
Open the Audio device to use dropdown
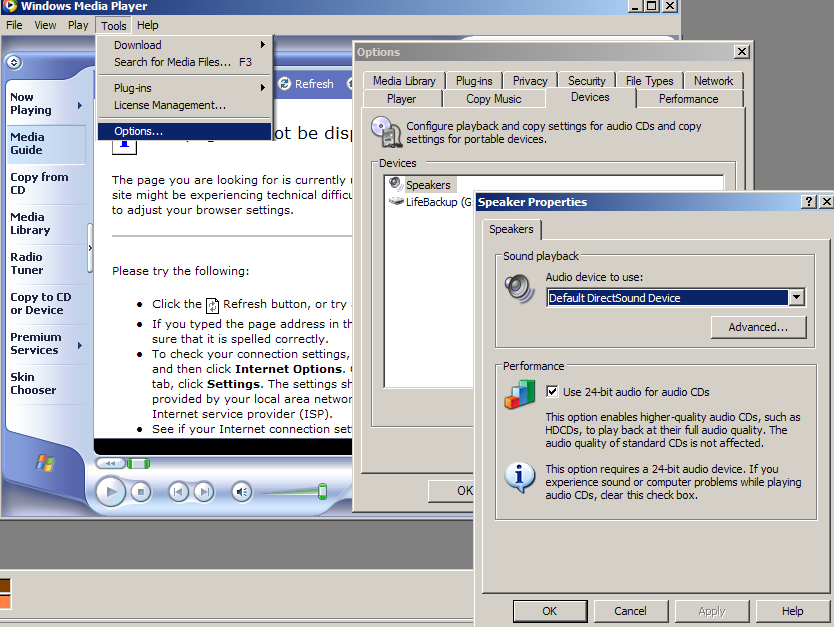point(797,297)
